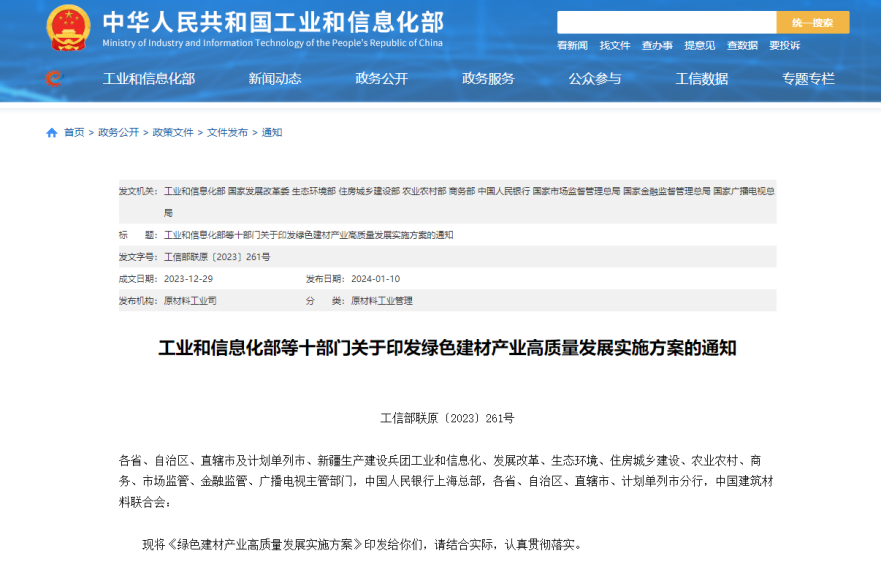The height and width of the screenshot is (567, 881).
Task: Click the 提意见 quick link
Action: point(700,46)
